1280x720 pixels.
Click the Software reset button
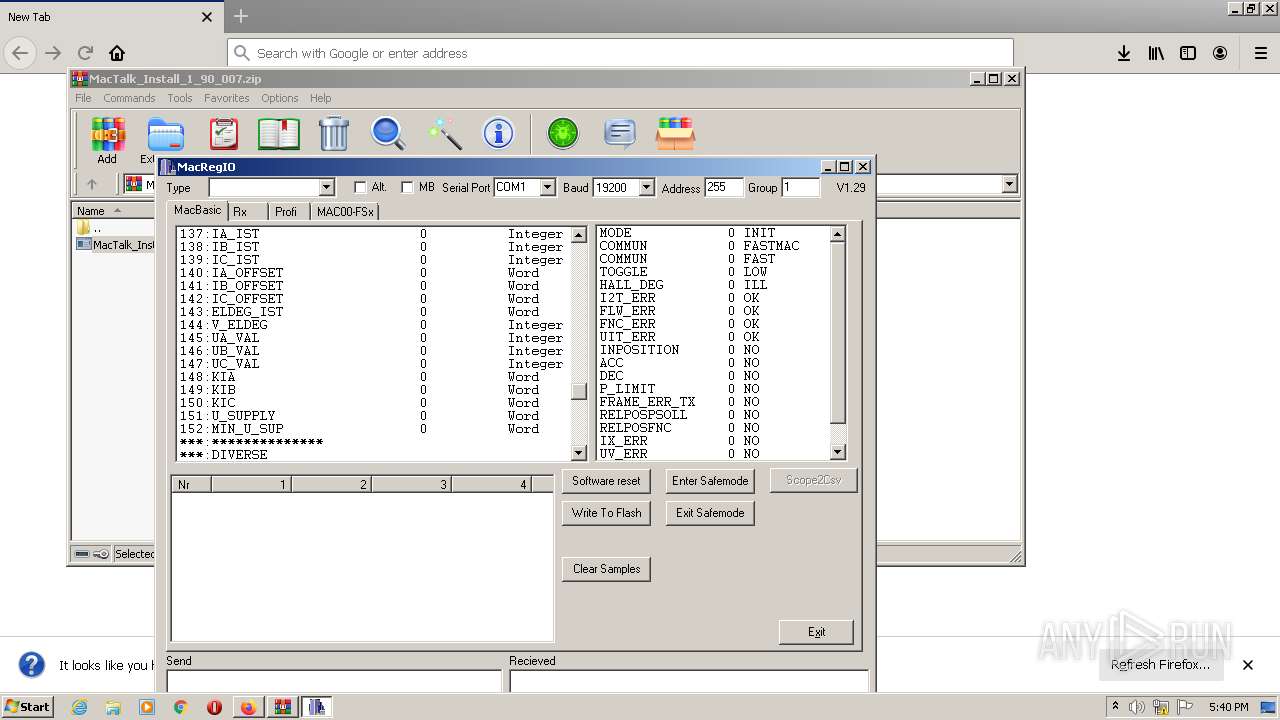pos(606,481)
